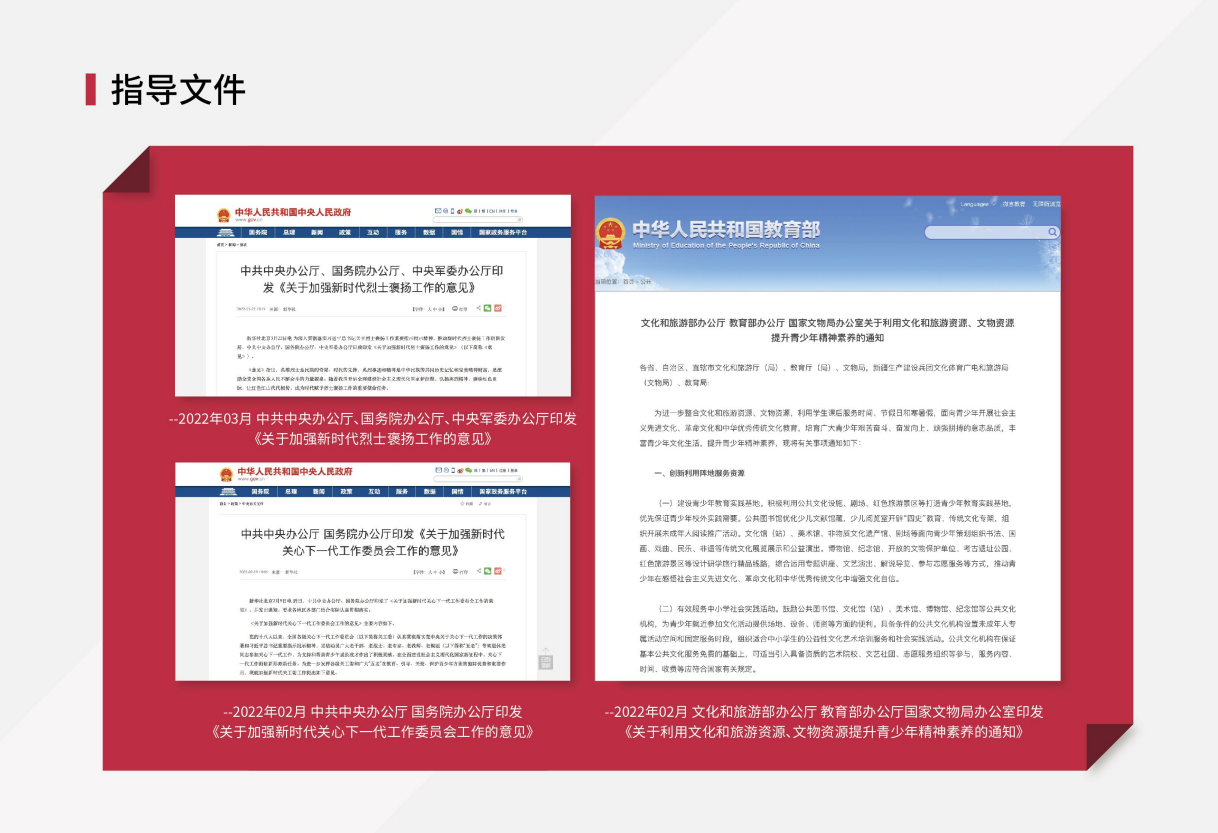Click header WeChat icon in 烈士褒扬 screenshot

click(468, 211)
